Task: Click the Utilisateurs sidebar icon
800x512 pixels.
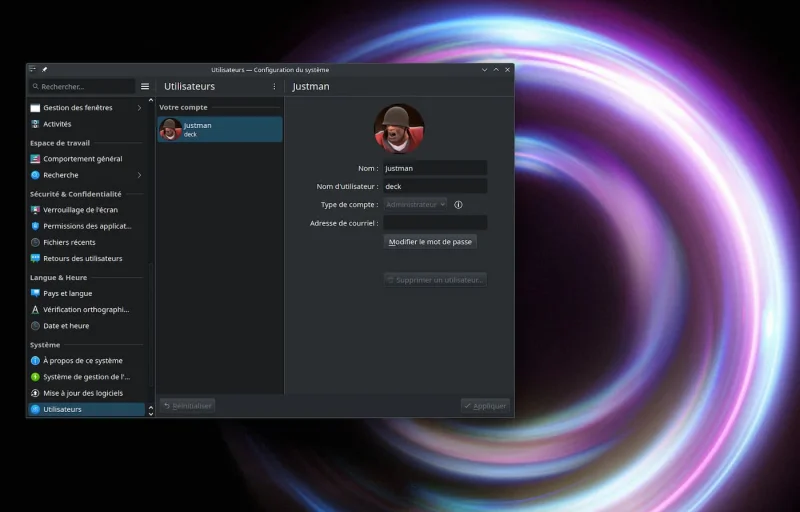Action: point(35,409)
